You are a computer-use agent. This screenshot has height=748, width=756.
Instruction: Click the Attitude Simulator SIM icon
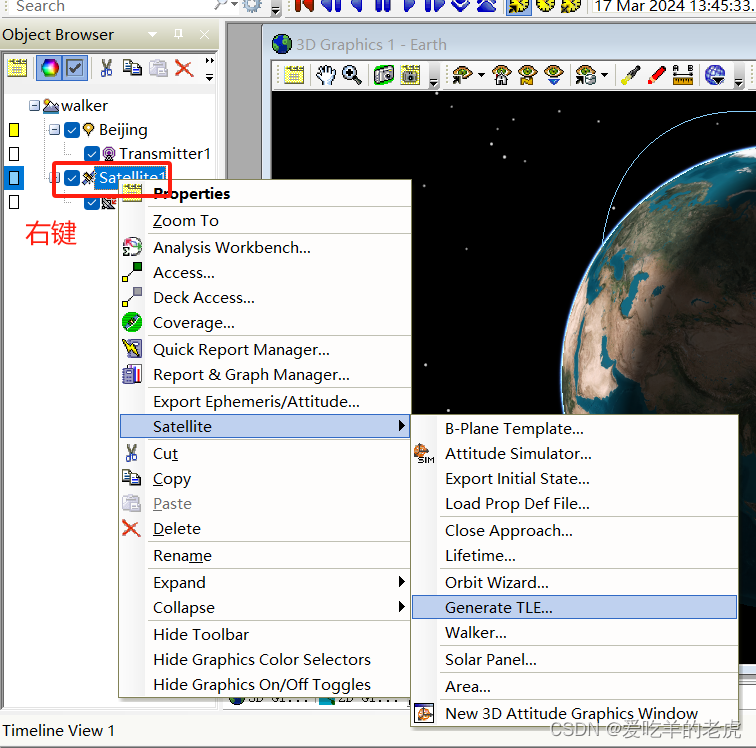click(x=424, y=453)
